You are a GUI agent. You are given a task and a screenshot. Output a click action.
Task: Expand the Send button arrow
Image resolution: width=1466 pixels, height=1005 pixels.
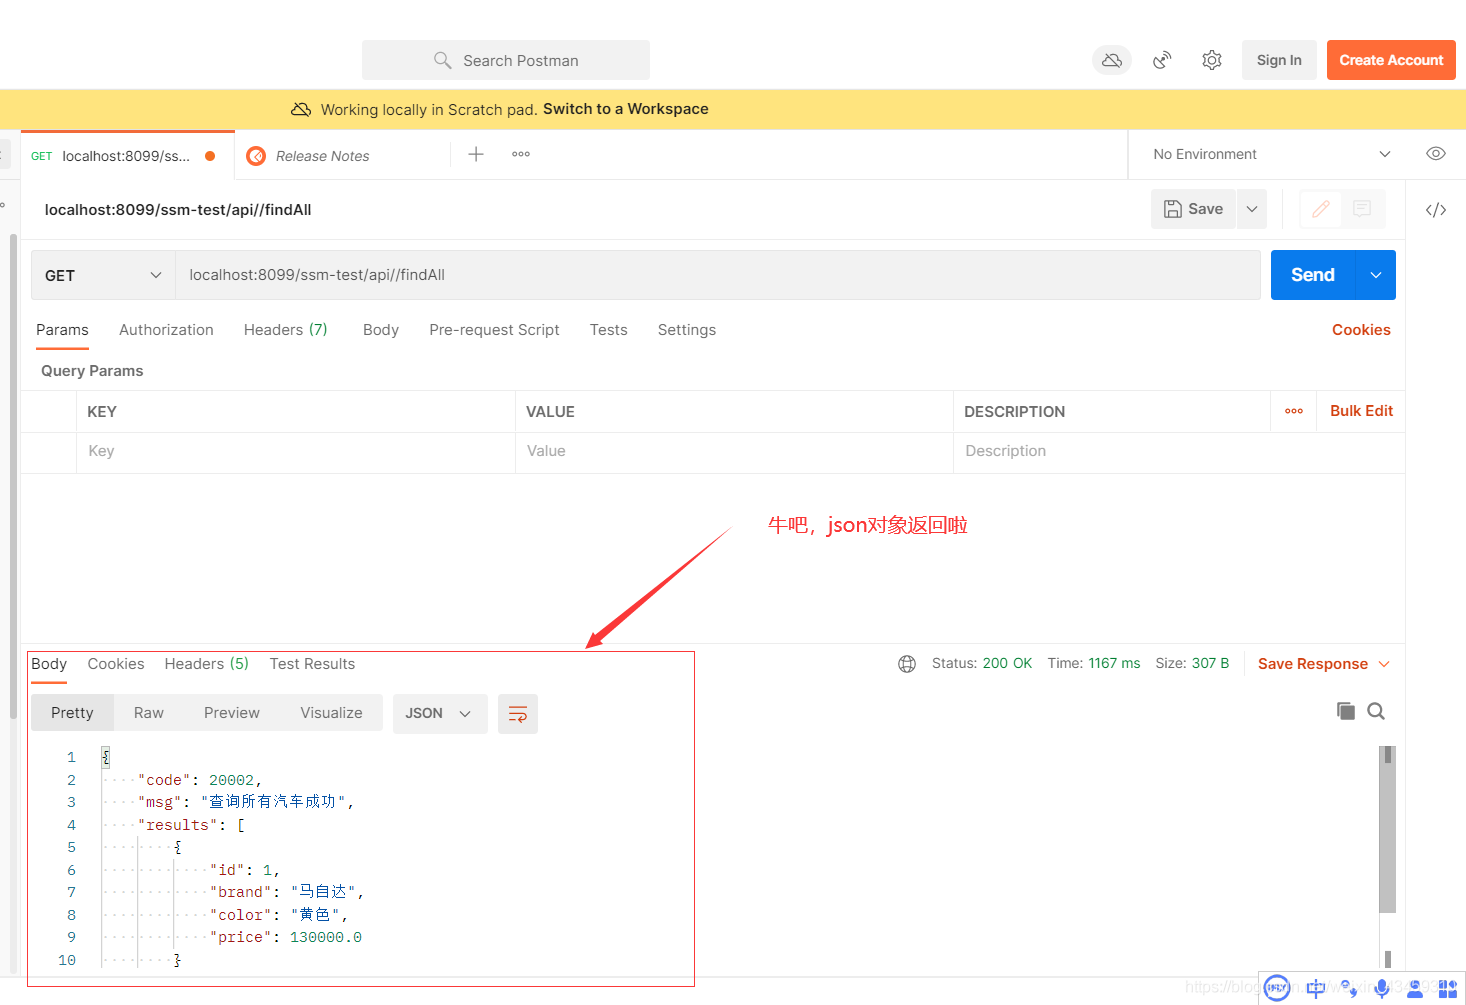point(1376,275)
